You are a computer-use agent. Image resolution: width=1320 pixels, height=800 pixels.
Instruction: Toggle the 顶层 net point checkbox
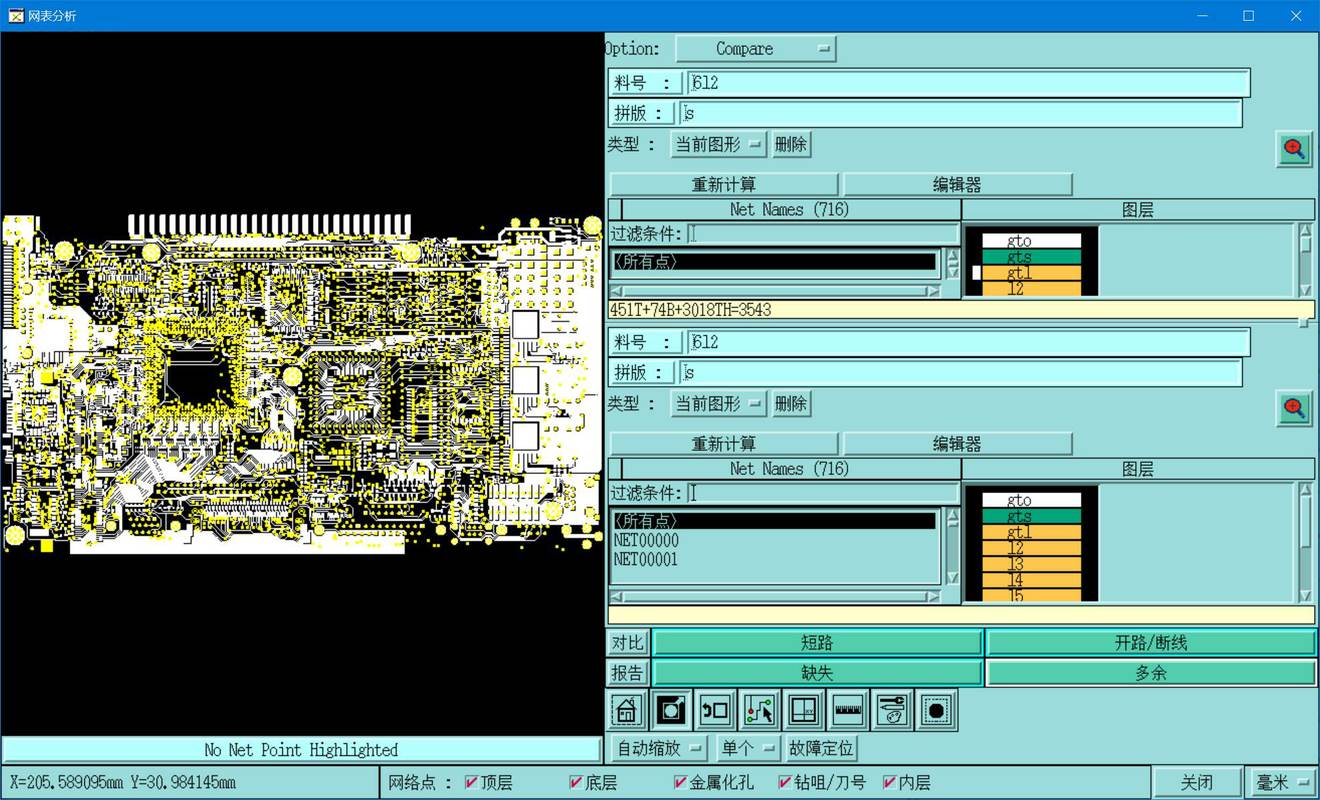click(472, 782)
